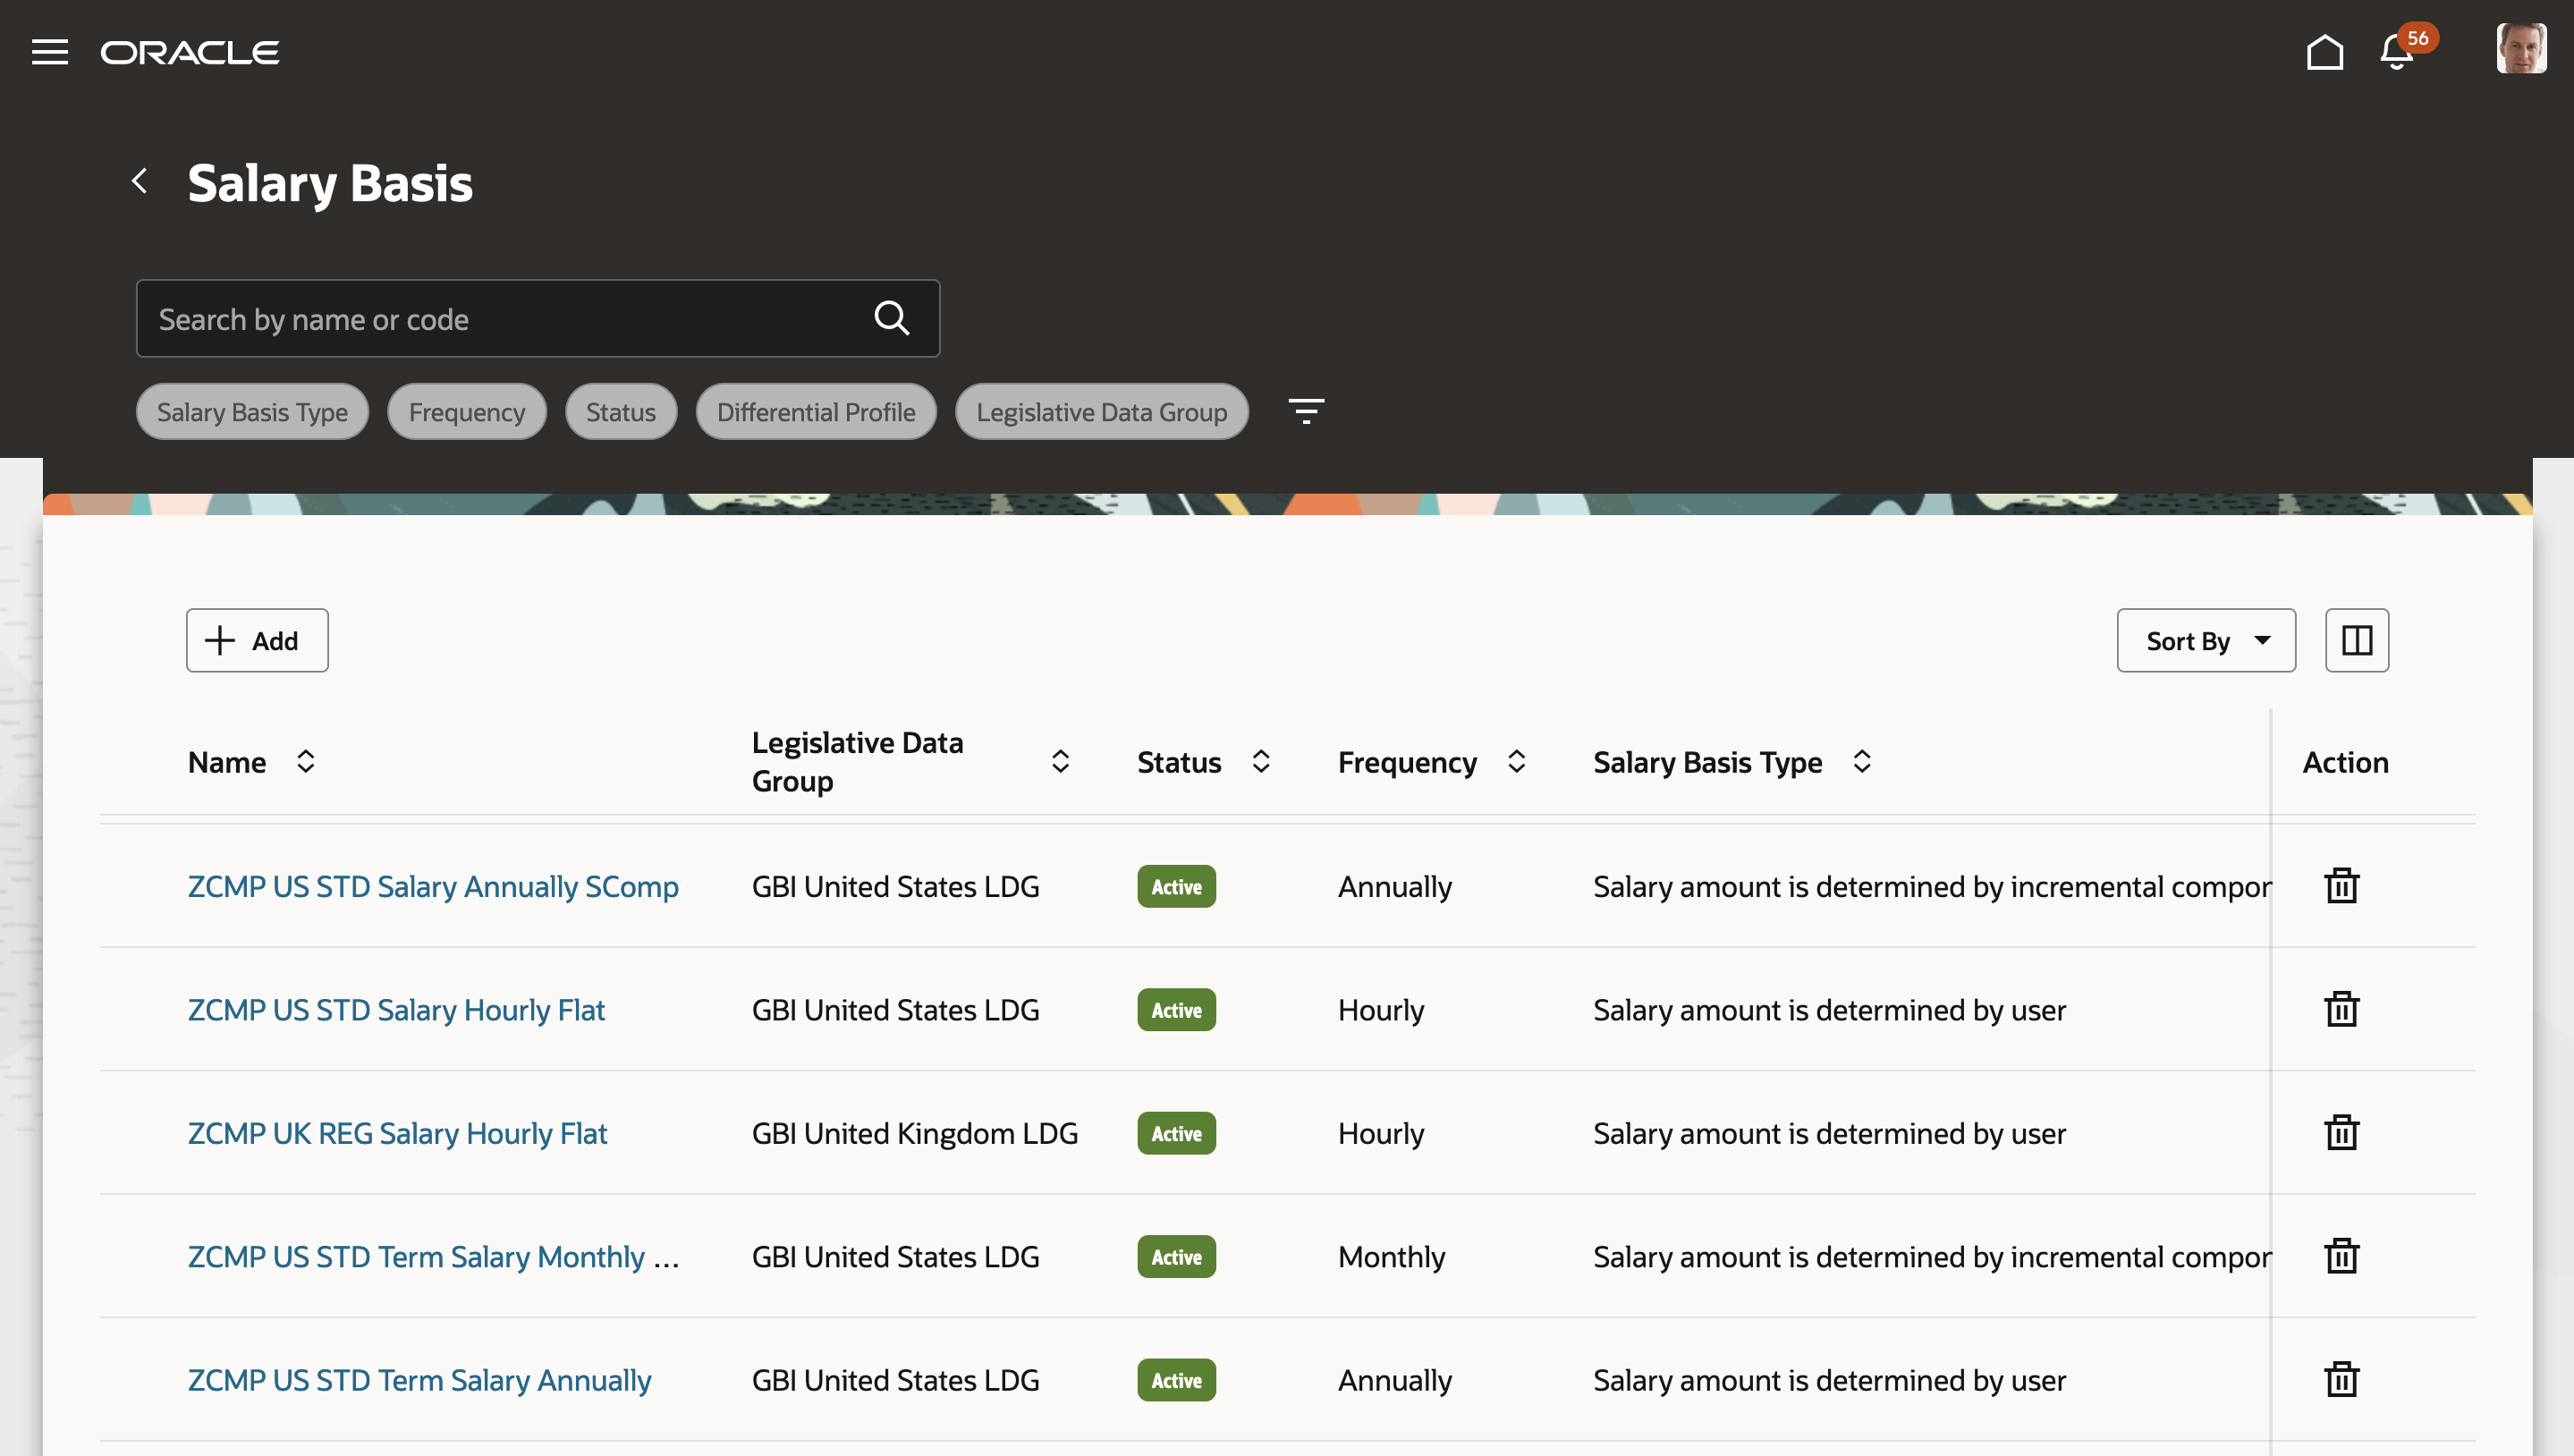The image size is (2574, 1456).
Task: Sort by the Name column
Action: coord(306,762)
